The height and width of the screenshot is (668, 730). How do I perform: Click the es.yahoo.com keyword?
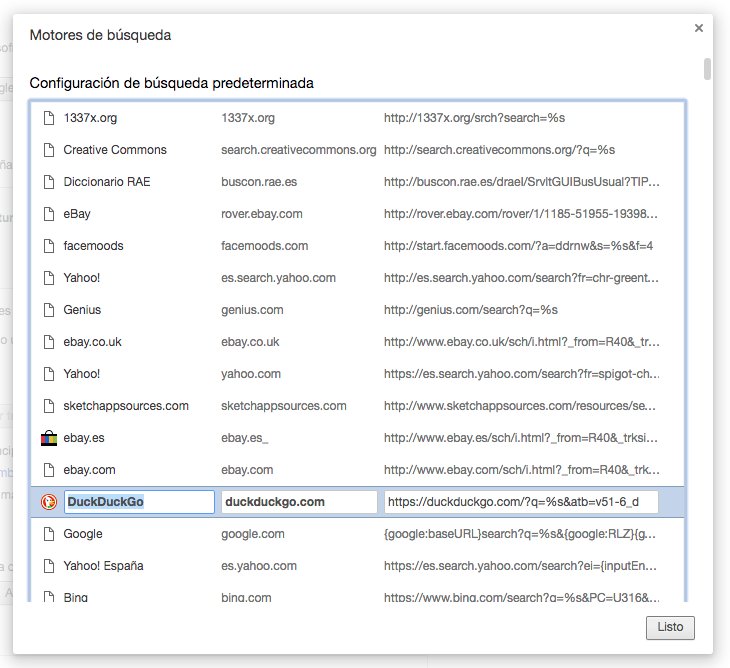click(x=259, y=566)
